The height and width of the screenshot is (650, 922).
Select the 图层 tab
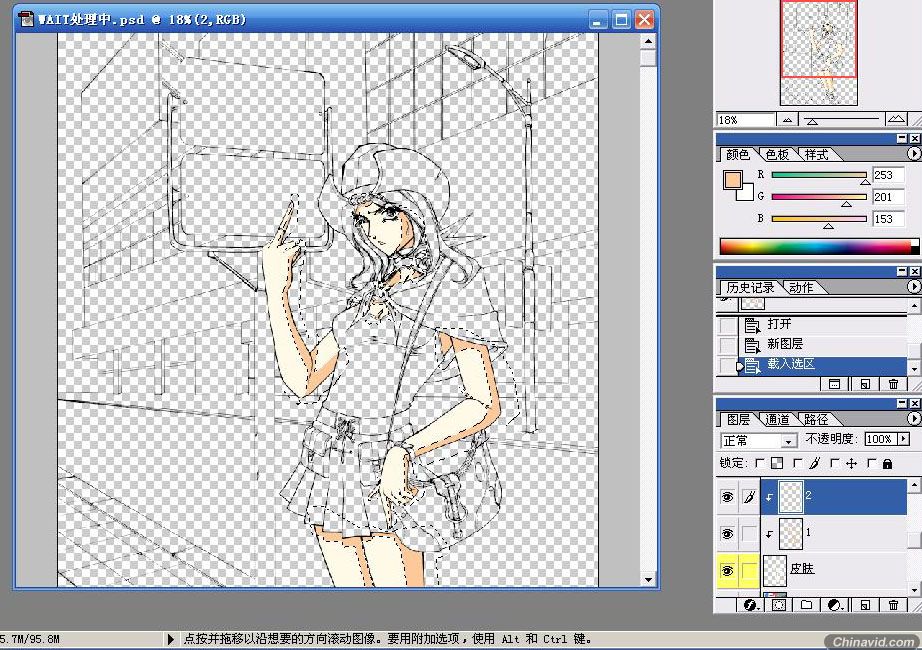click(737, 419)
